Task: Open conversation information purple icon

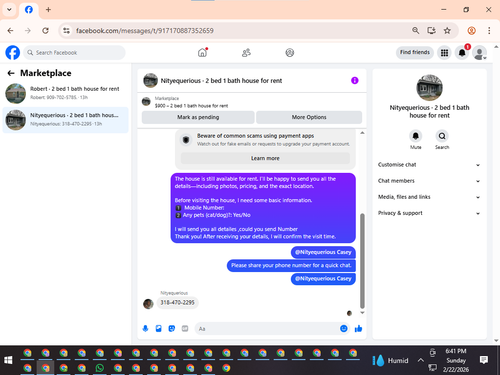Action: pyautogui.click(x=355, y=80)
